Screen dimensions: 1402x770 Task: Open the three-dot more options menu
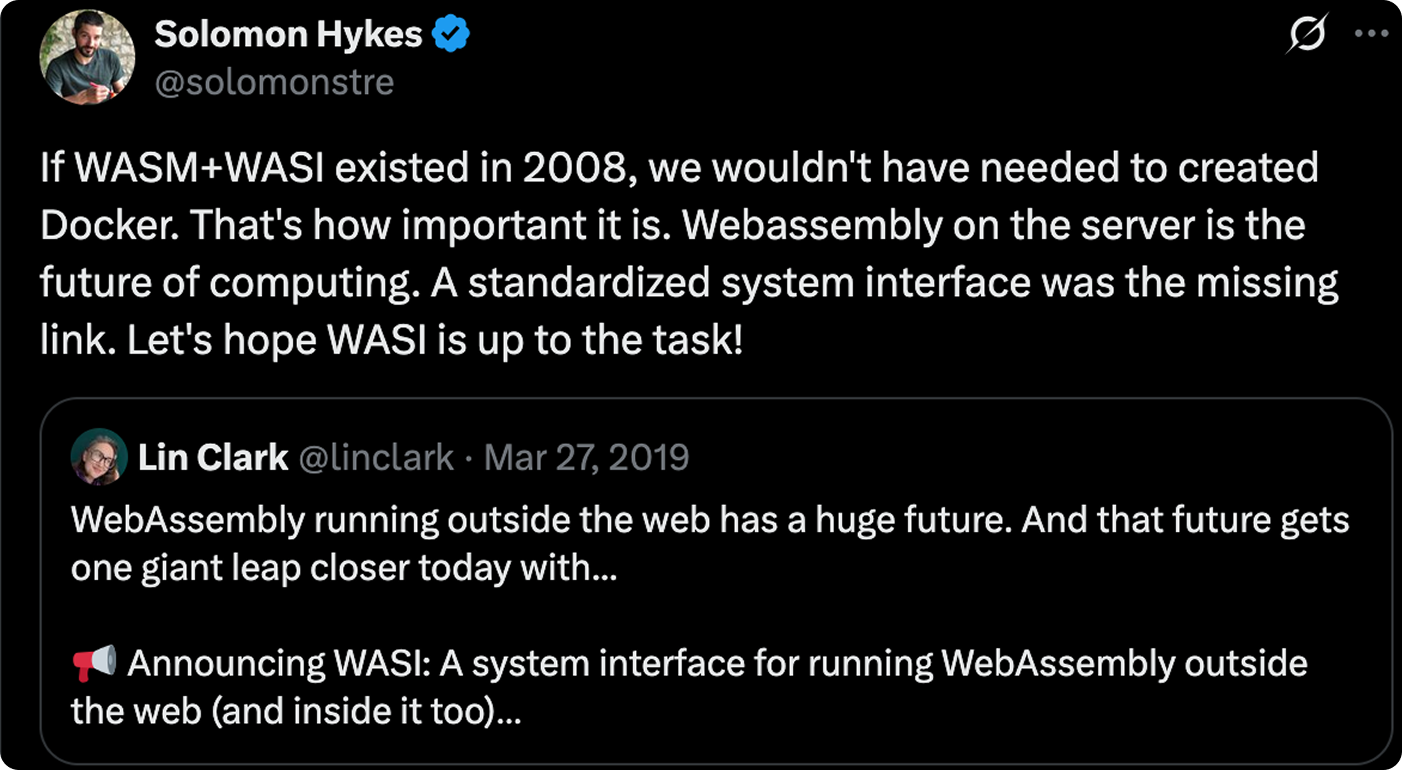pos(1370,33)
